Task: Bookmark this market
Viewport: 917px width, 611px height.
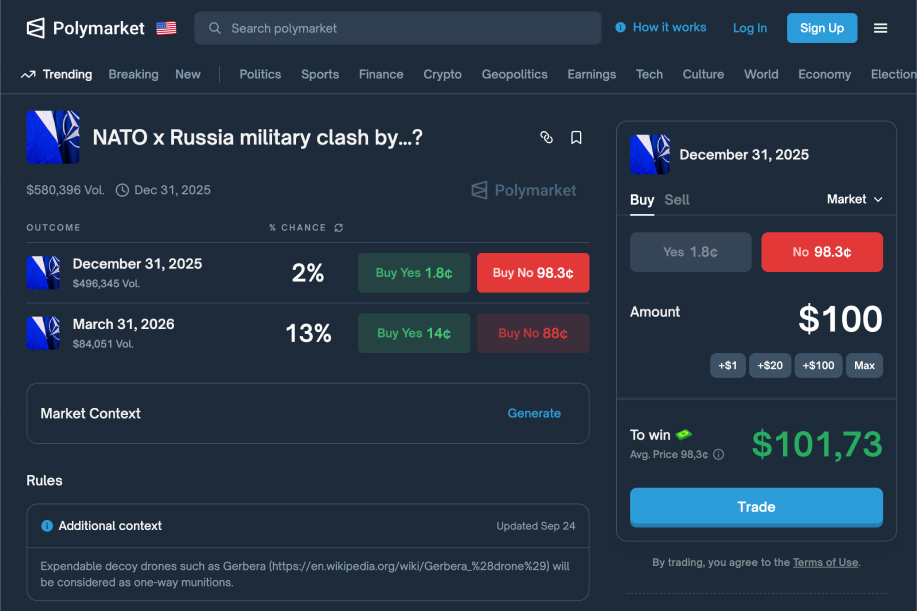Action: click(x=576, y=138)
